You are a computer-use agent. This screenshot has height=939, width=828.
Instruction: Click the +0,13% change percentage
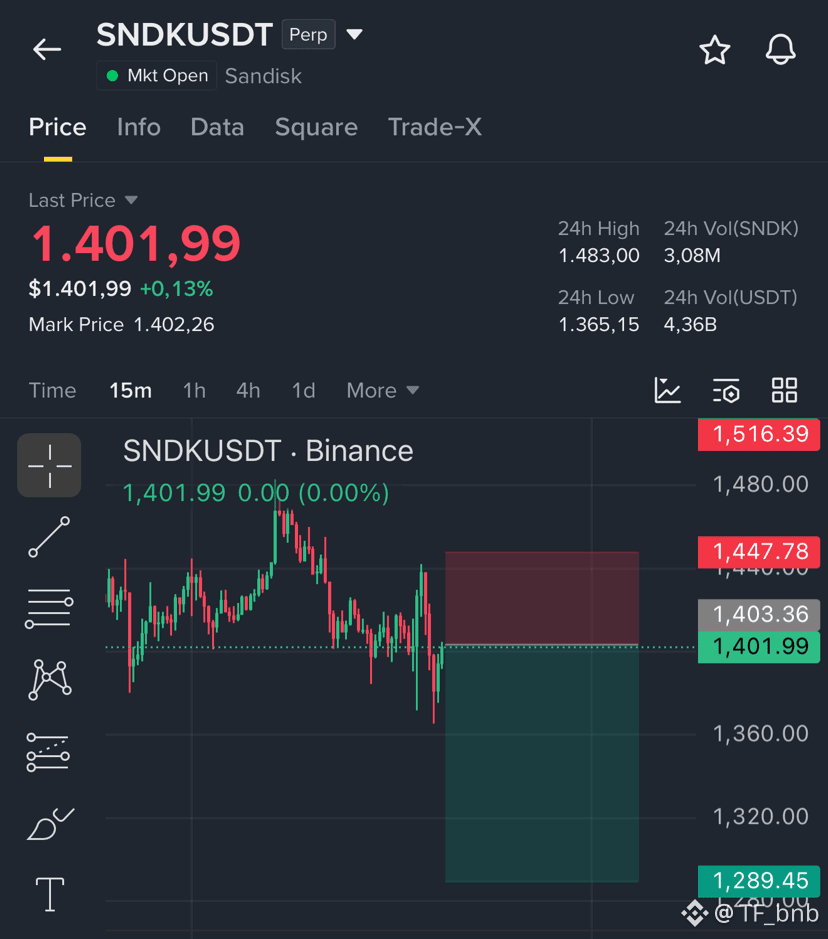coord(176,289)
